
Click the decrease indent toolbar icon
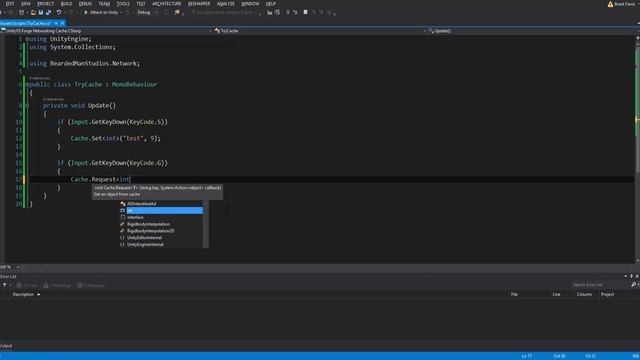269,13
